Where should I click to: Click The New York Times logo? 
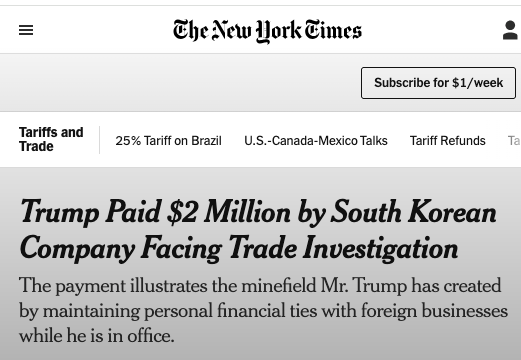pyautogui.click(x=267, y=31)
